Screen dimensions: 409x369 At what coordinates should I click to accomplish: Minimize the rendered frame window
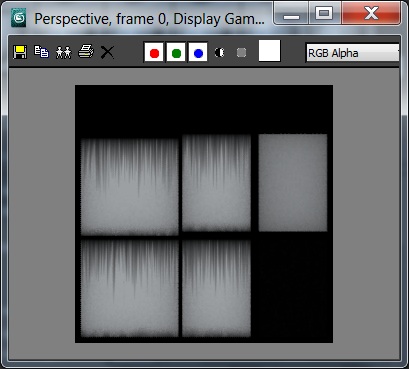(291, 14)
